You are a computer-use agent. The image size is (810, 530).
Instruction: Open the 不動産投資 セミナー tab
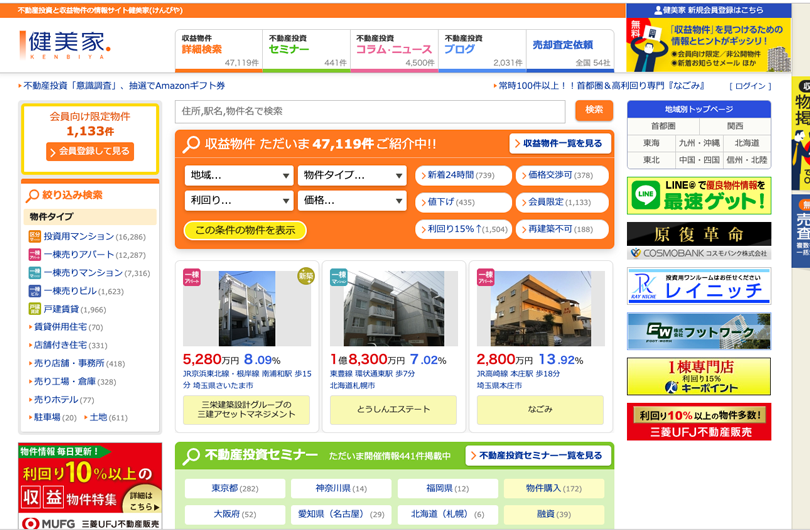coord(306,51)
